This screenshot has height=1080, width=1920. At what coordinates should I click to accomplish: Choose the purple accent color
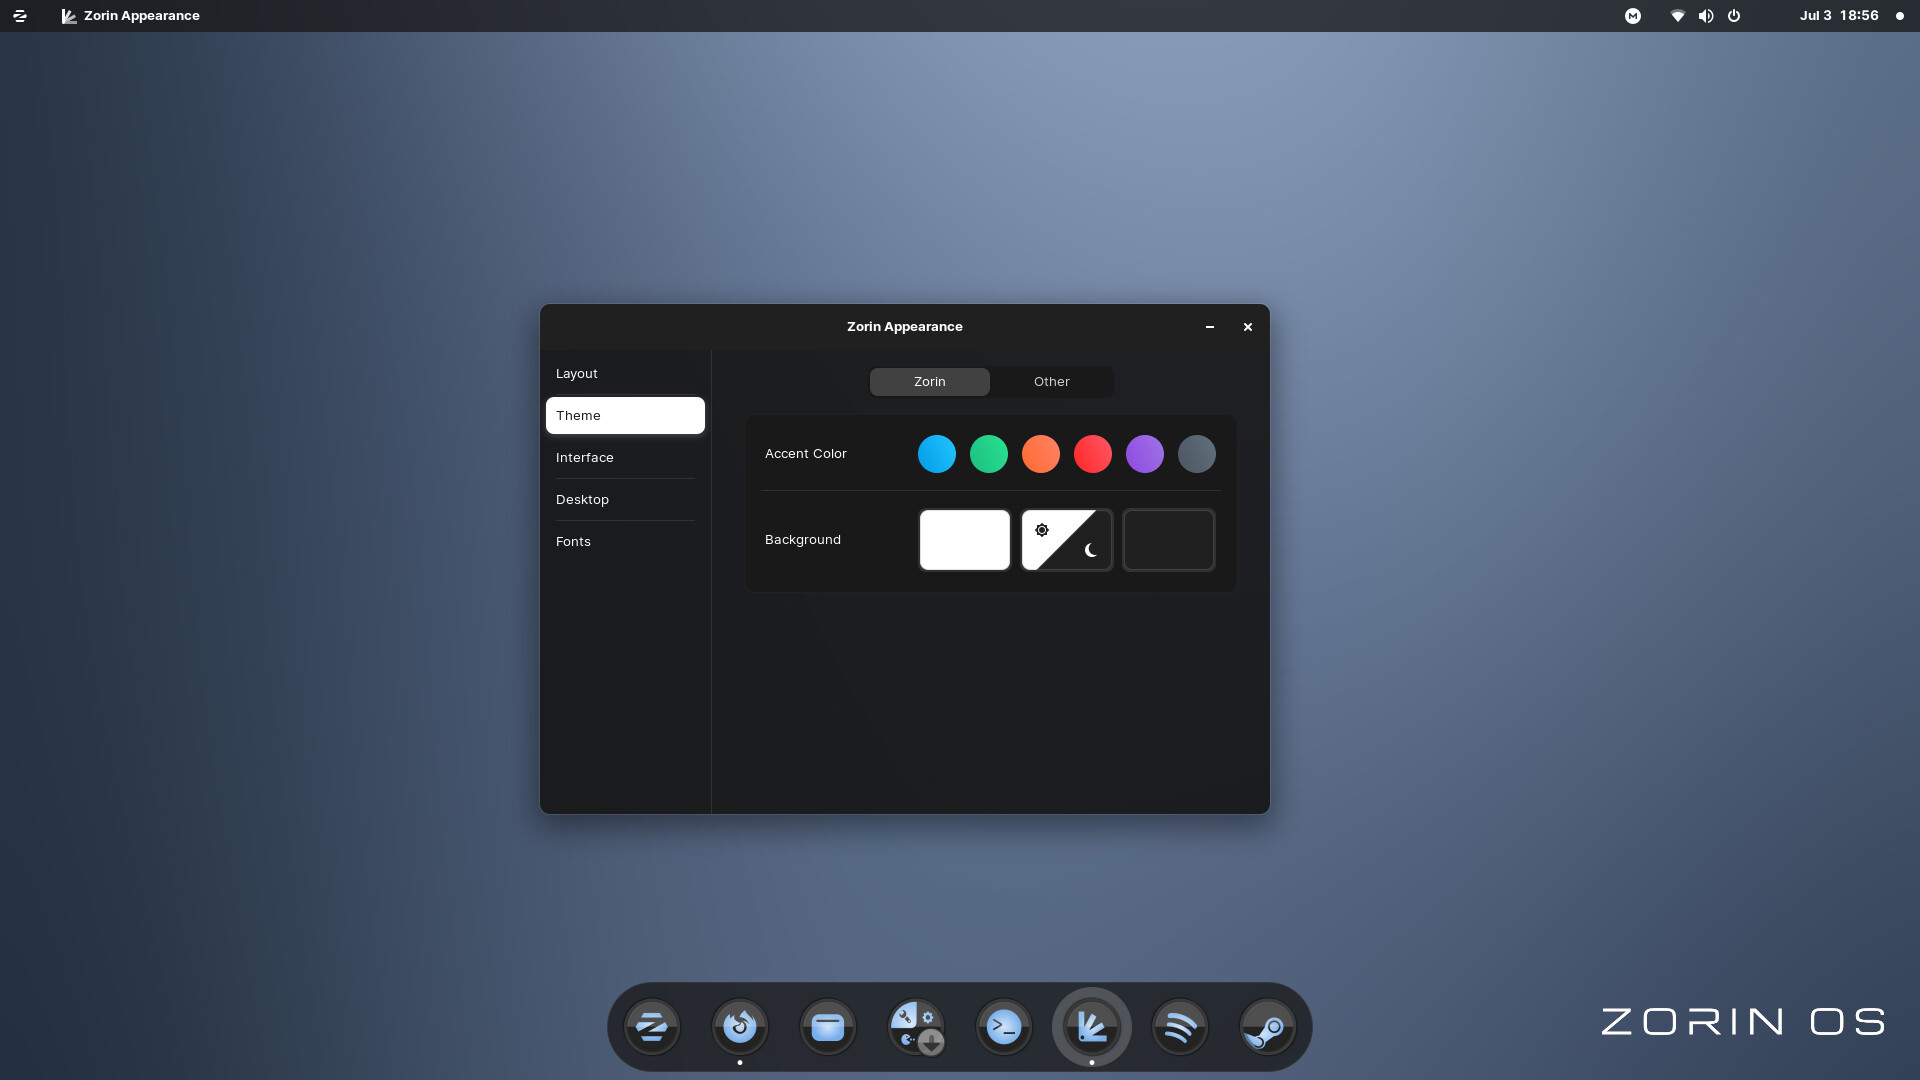point(1145,454)
